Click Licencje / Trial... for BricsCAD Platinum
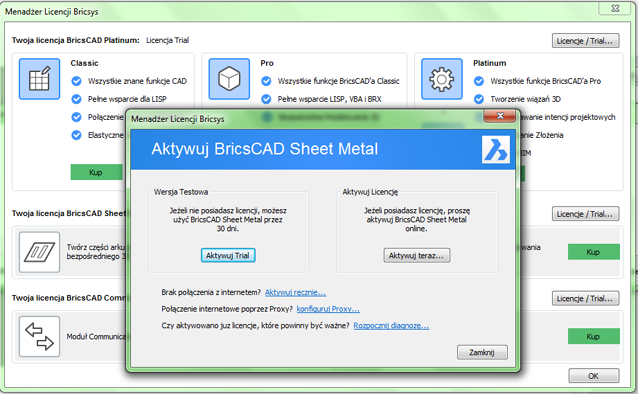The image size is (638, 394). tap(586, 41)
